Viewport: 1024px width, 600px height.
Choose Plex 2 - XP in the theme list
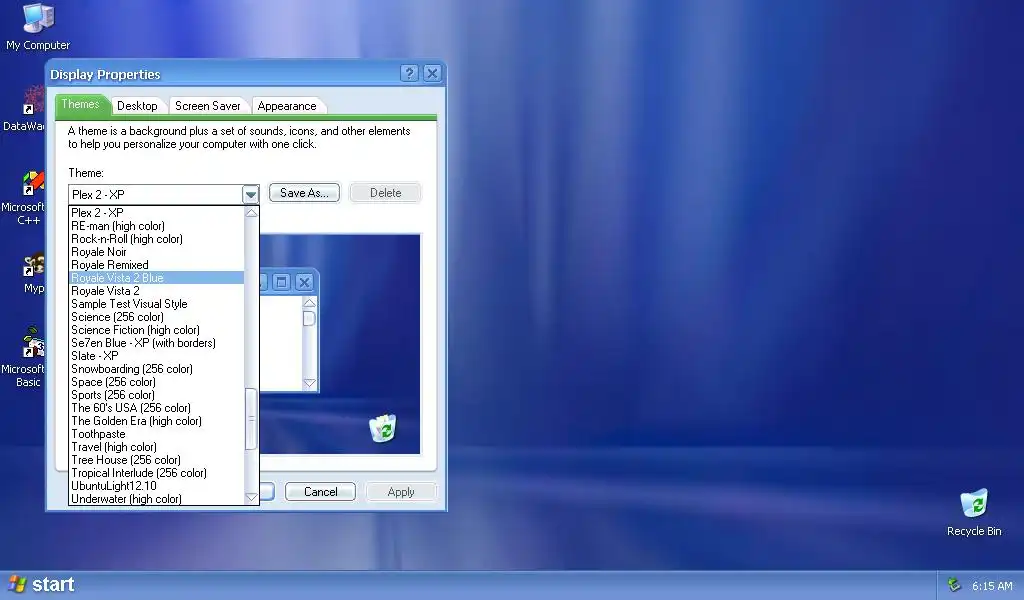click(x=157, y=213)
